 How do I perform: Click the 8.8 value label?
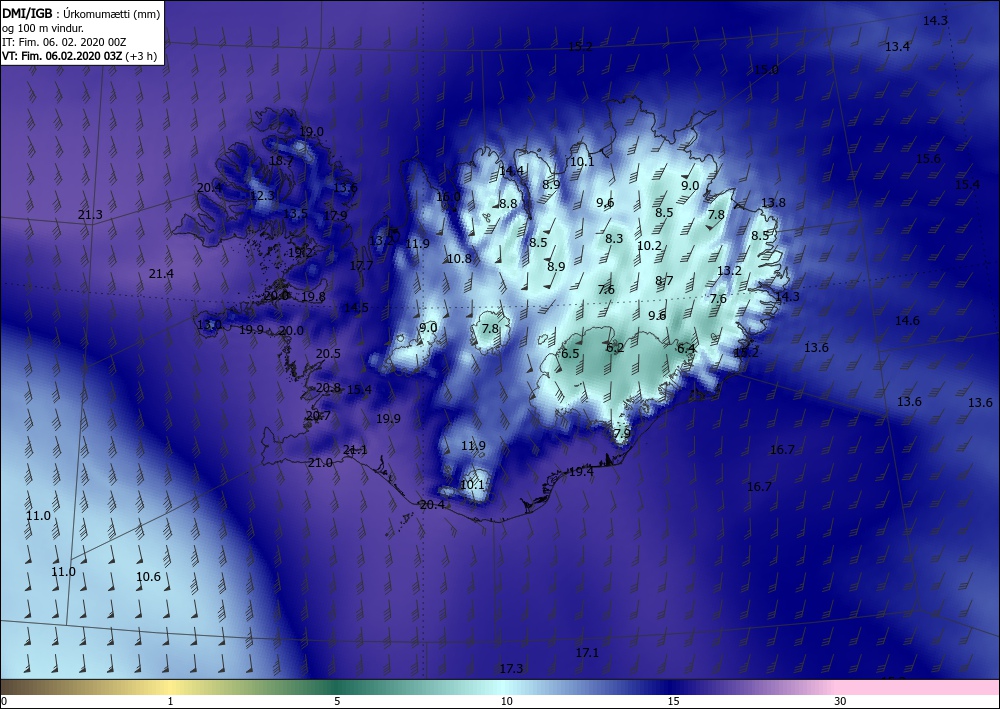click(x=508, y=204)
